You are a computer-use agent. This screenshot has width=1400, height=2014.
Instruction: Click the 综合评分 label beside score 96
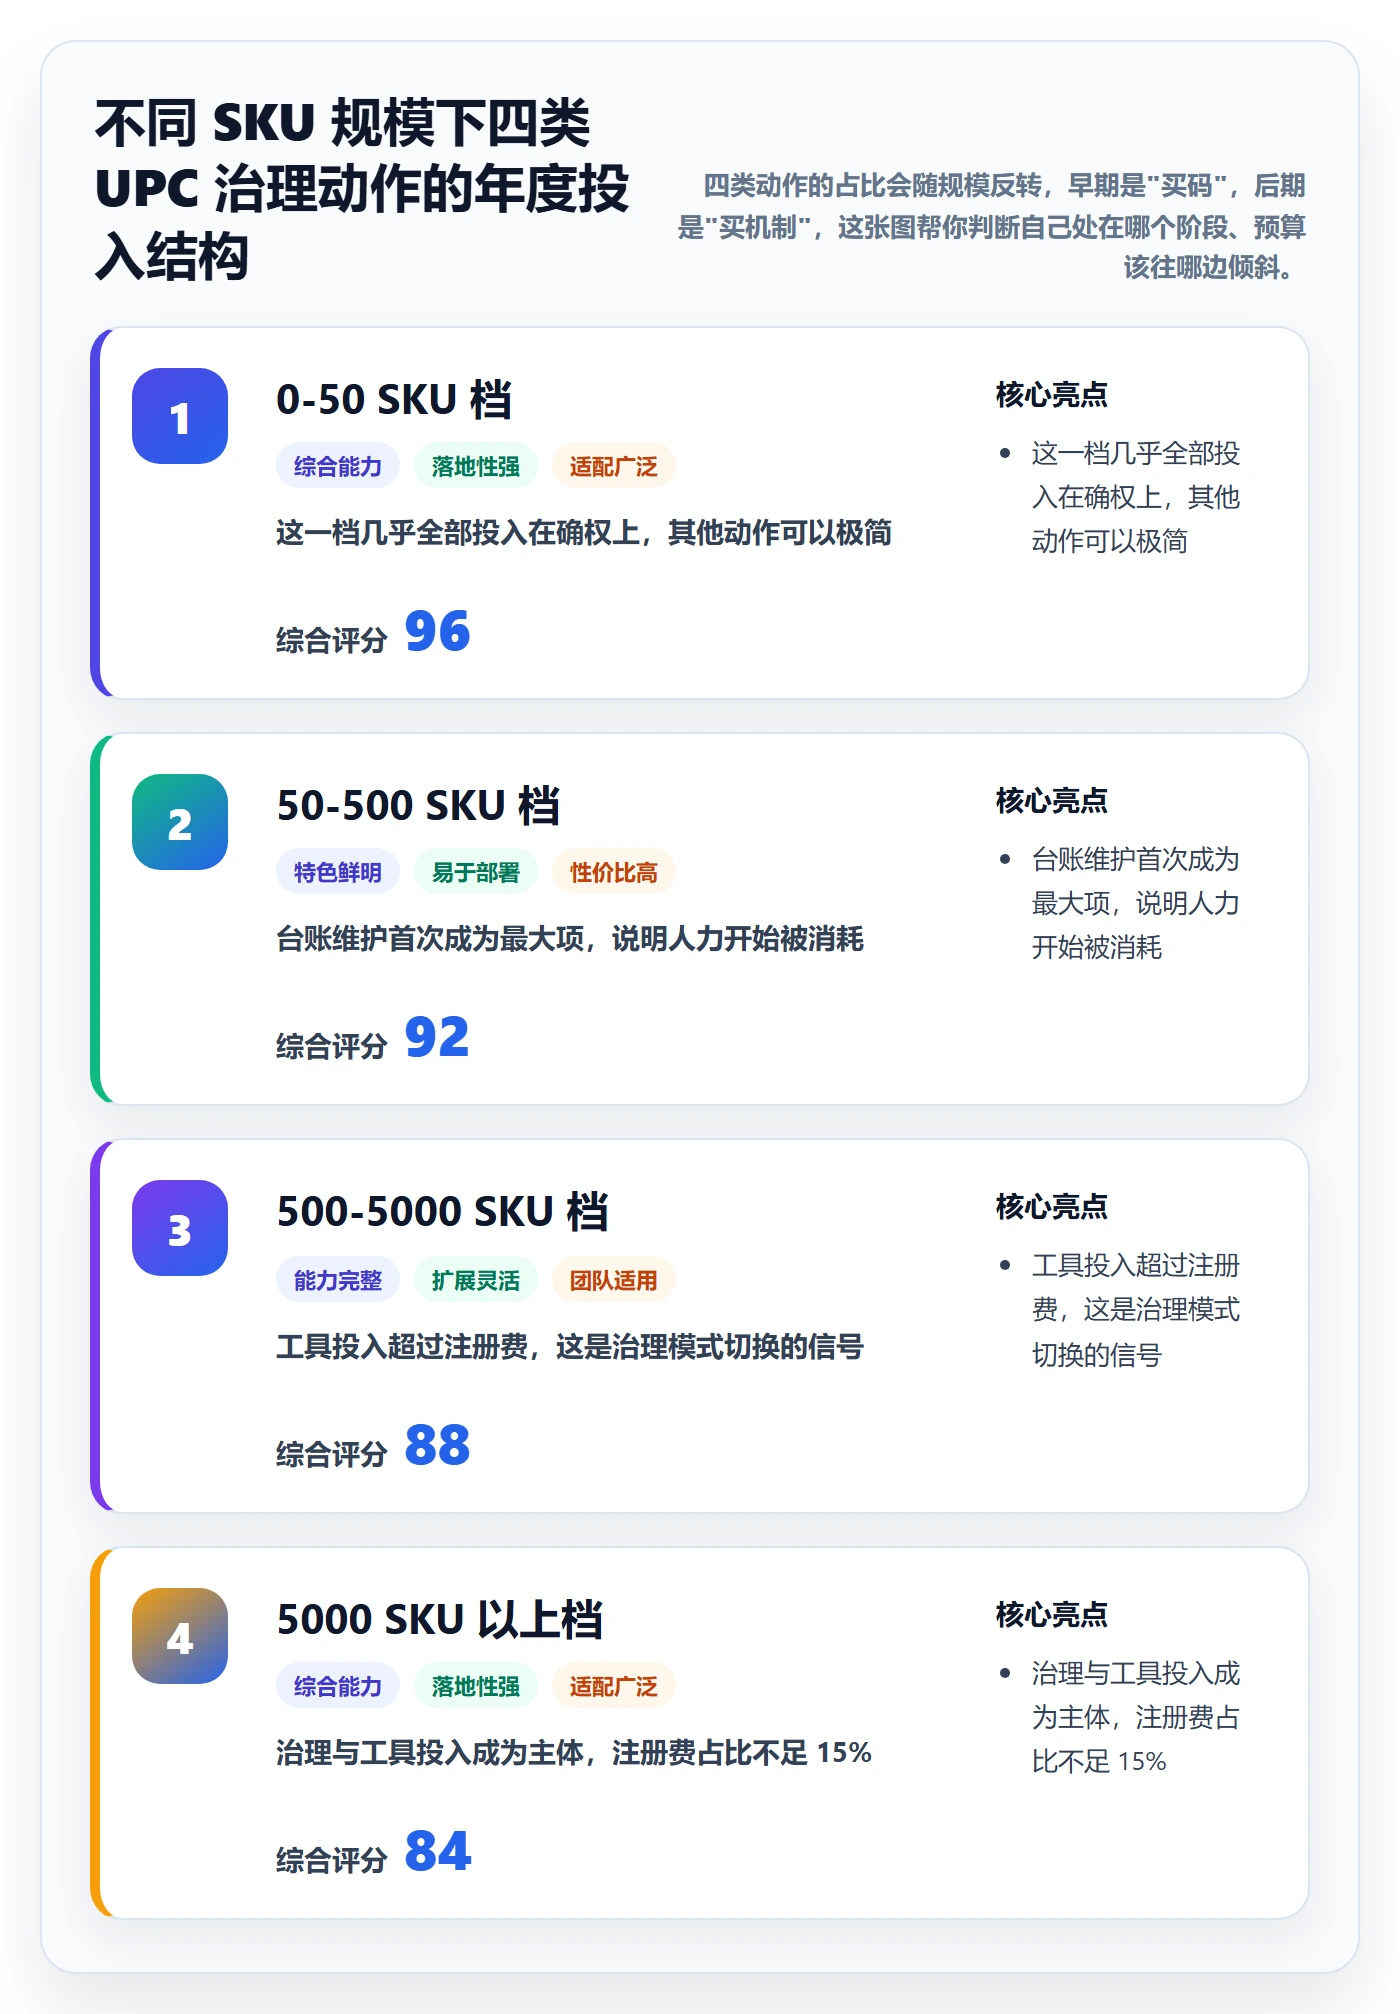click(331, 640)
